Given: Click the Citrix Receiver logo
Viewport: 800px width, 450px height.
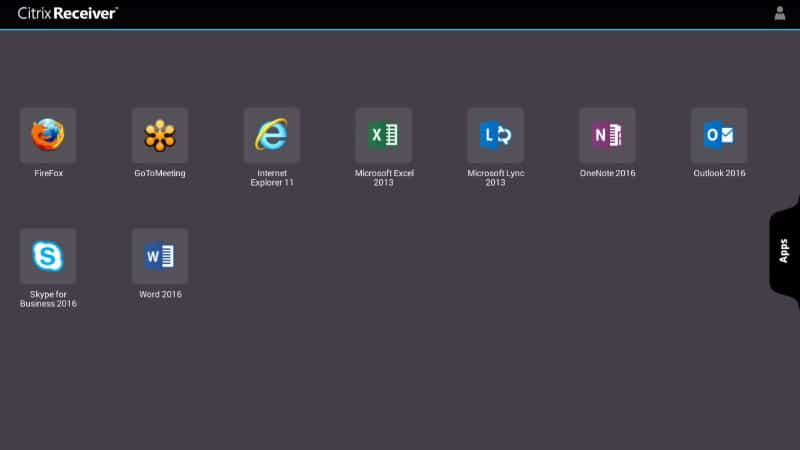Looking at the screenshot, I should (68, 13).
